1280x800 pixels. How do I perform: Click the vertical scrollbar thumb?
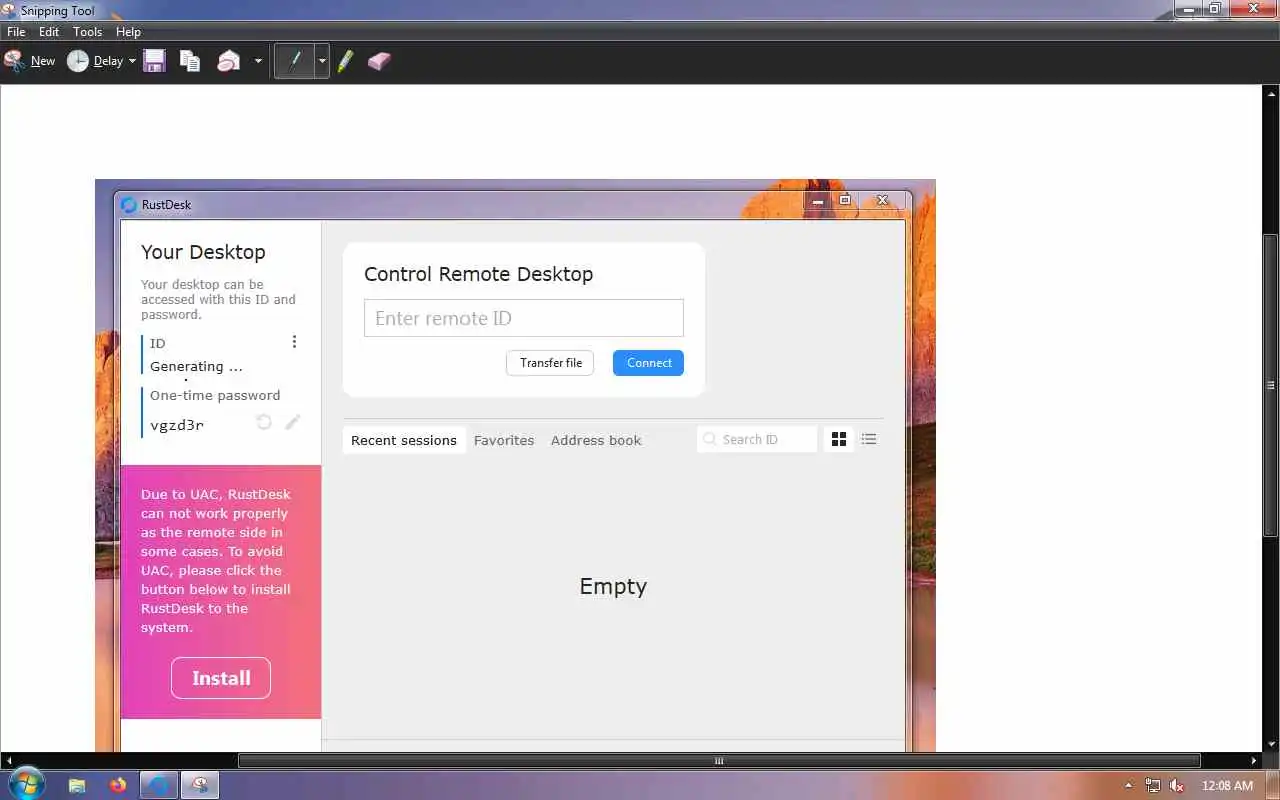(x=1271, y=385)
